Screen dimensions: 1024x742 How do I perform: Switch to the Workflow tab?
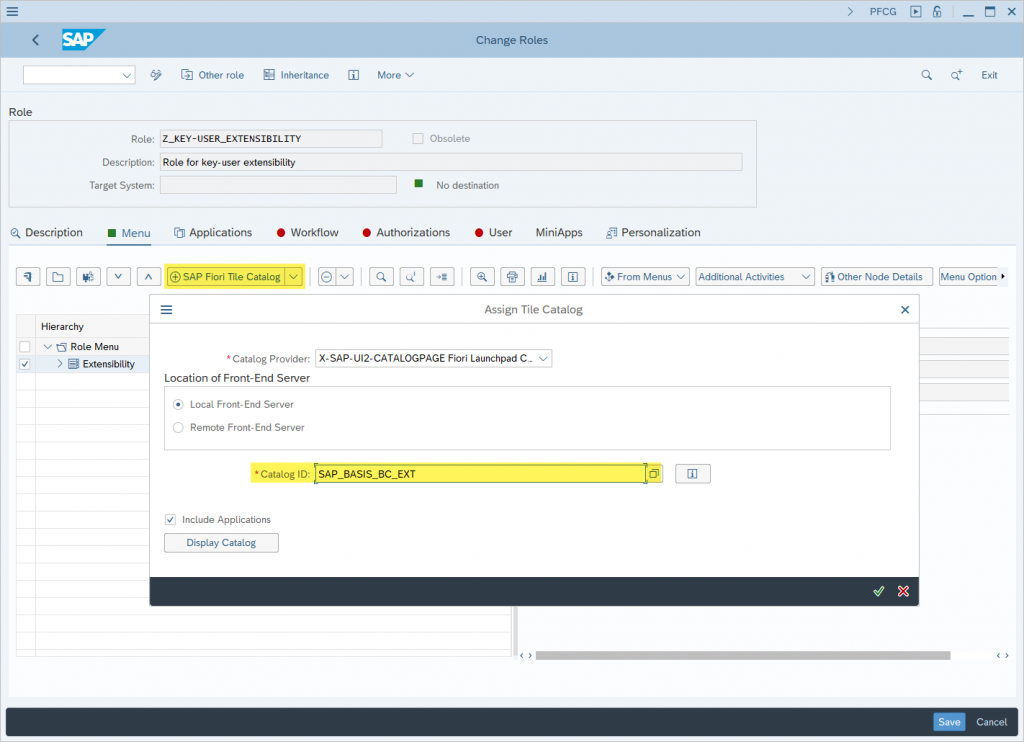[308, 233]
